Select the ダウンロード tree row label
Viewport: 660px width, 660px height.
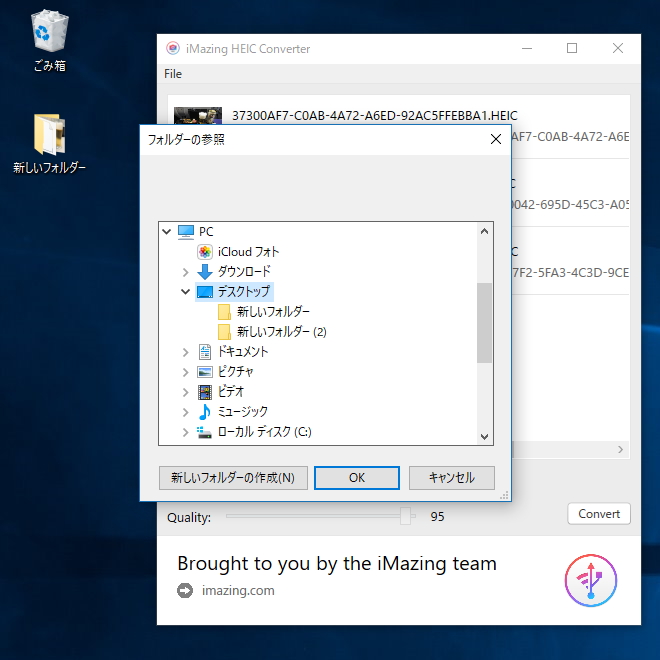pyautogui.click(x=244, y=271)
